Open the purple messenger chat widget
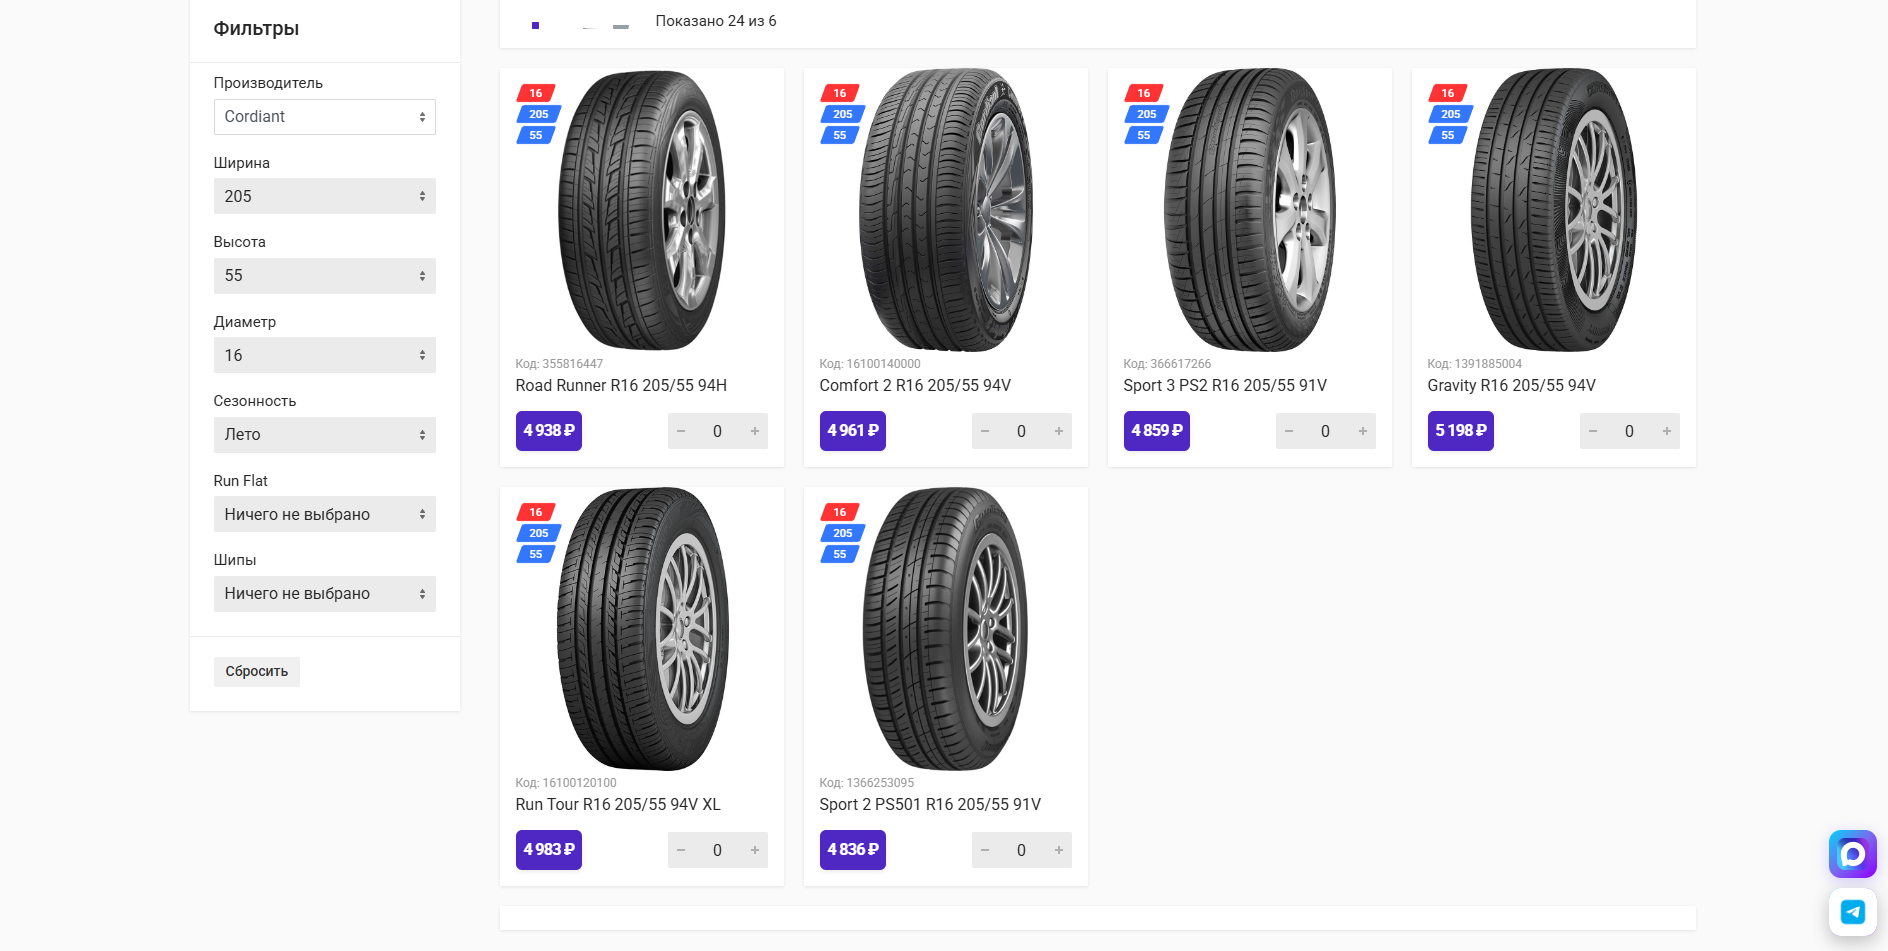 1852,854
